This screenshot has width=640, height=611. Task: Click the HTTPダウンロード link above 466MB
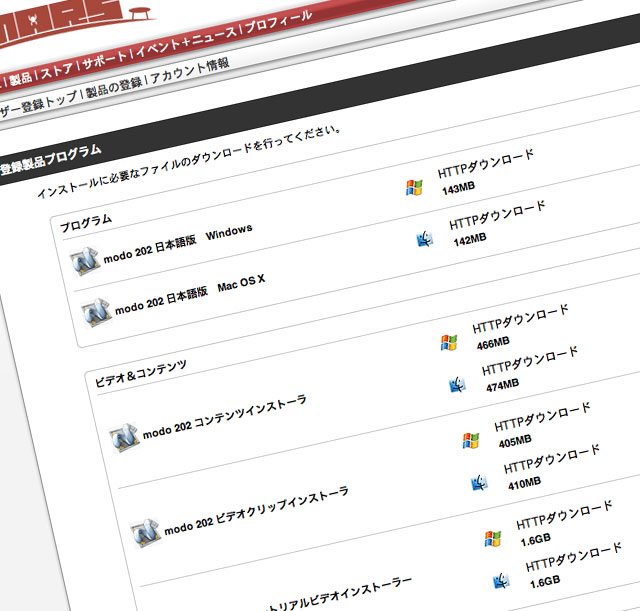tap(520, 319)
